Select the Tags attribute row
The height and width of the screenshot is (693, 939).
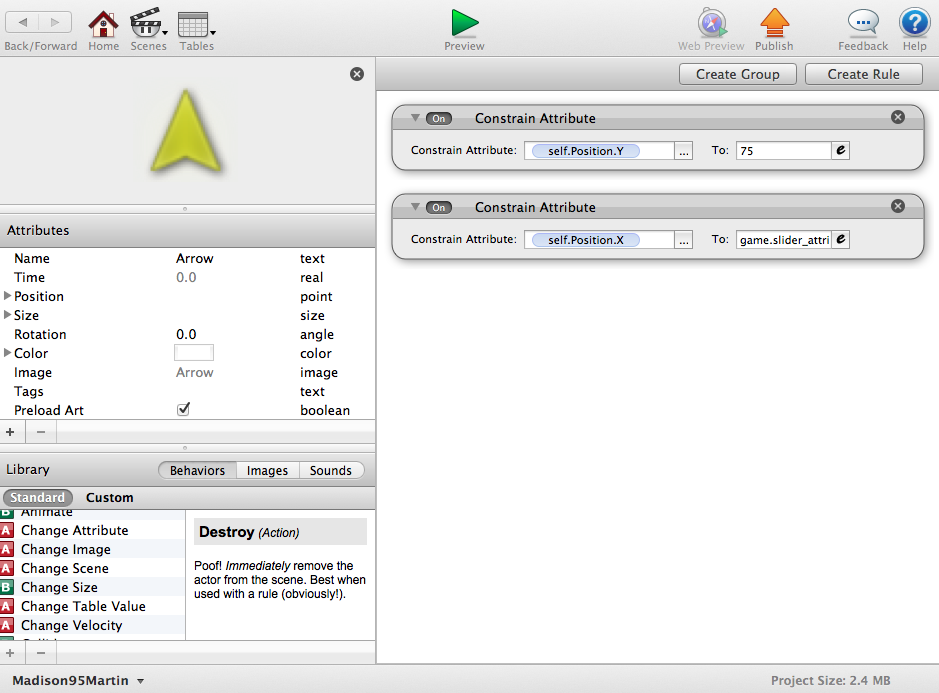(187, 391)
